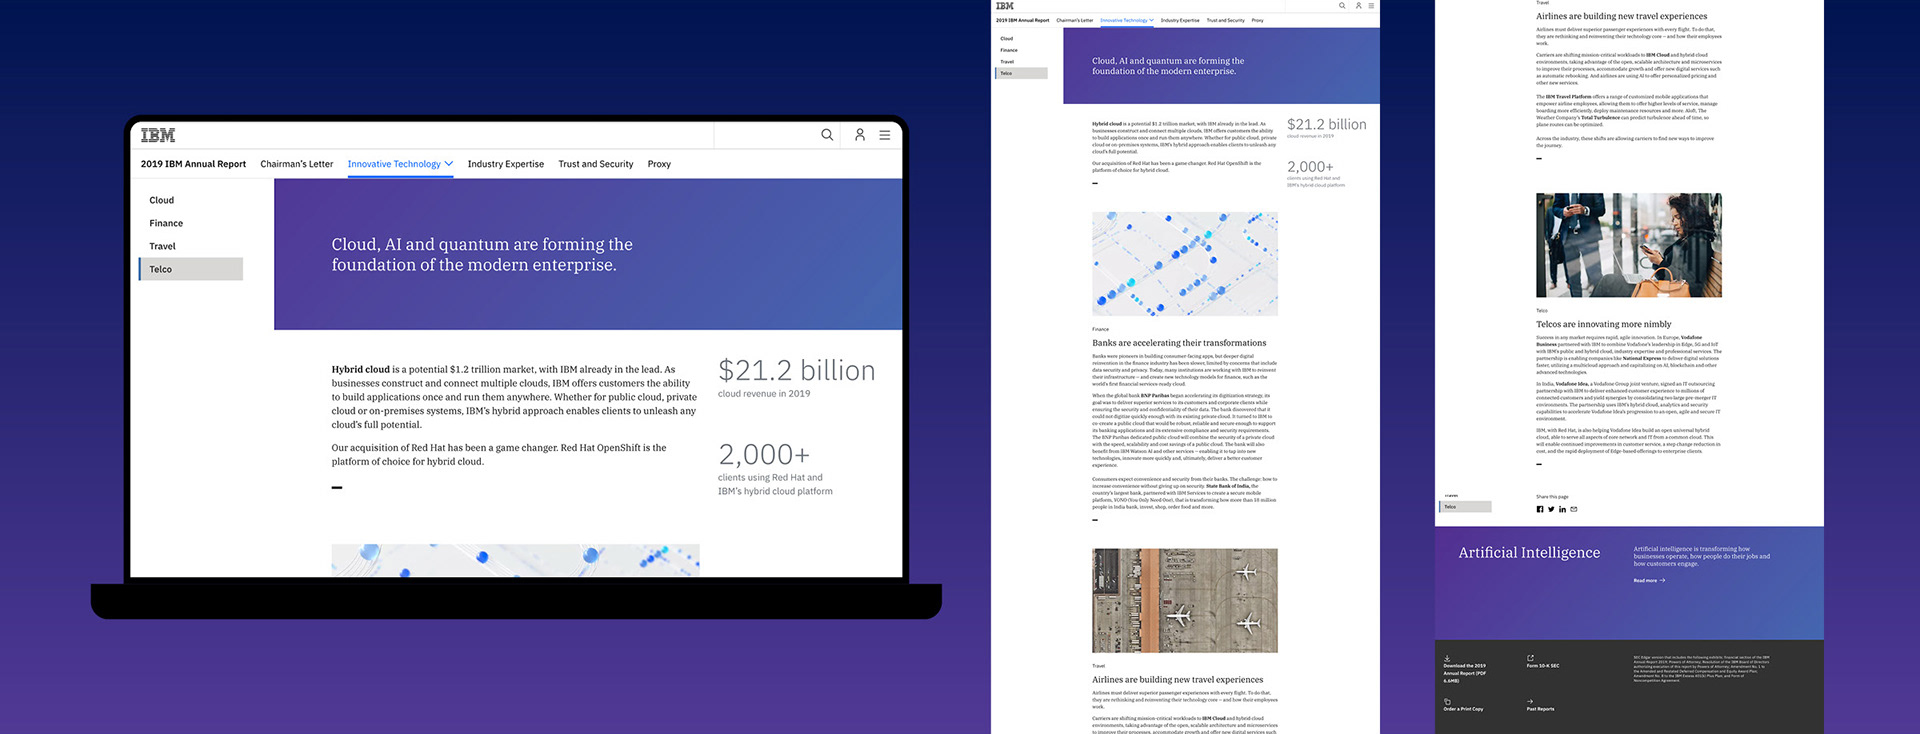Click 'Telcos are innovating more nimbly' heading
This screenshot has height=734, width=1920.
[1604, 324]
